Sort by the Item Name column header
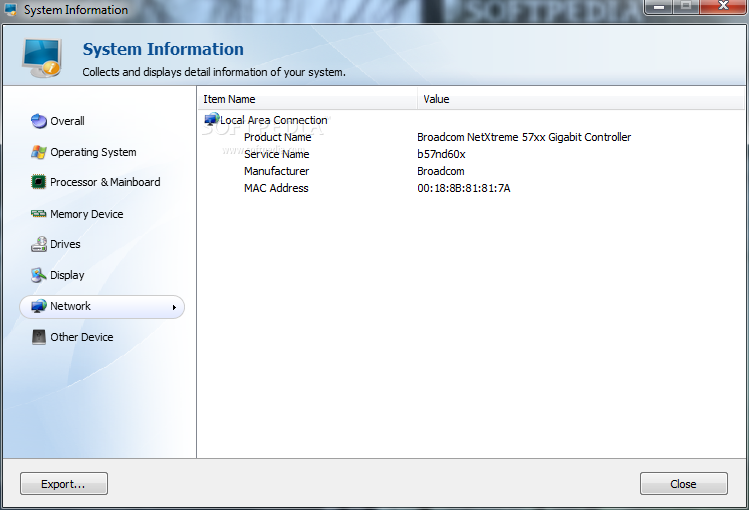The height and width of the screenshot is (510, 749). 307,99
